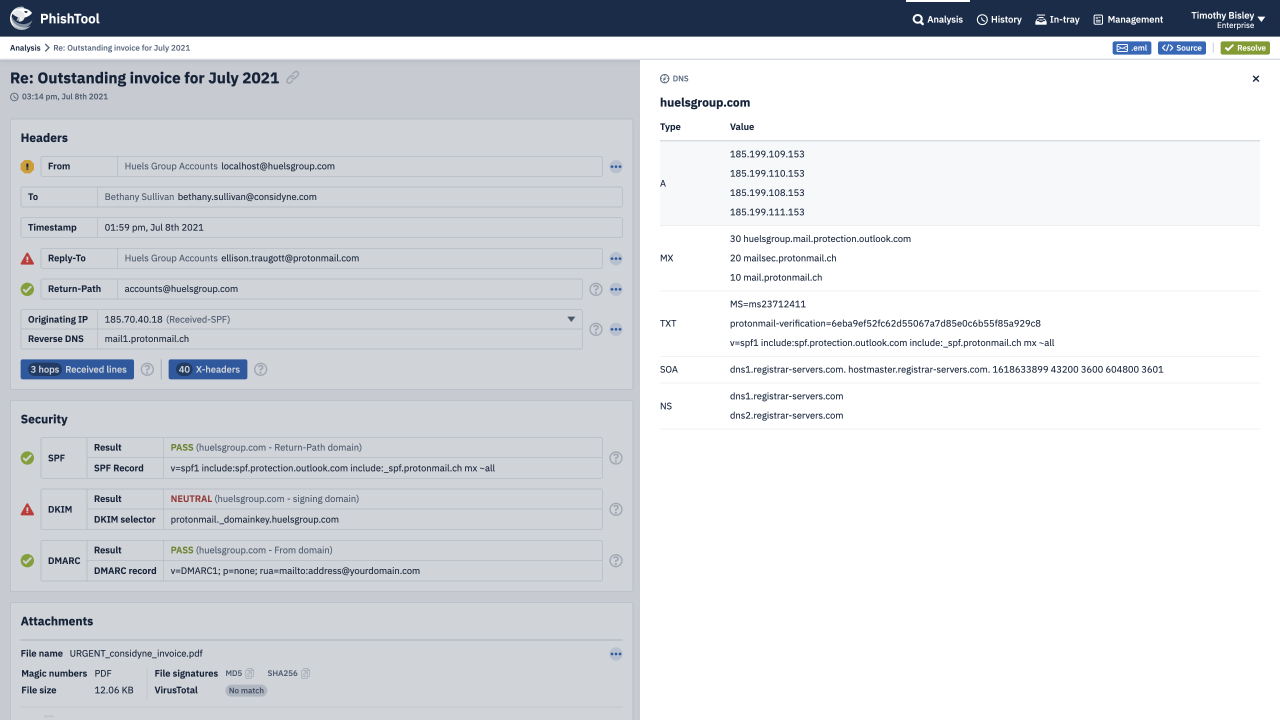This screenshot has height=720, width=1280.
Task: Click Reverse DNS value mail1.protonmail.ch
Action: (x=147, y=339)
